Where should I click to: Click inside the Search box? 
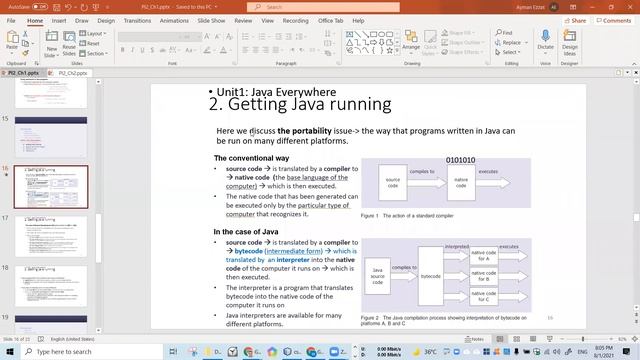point(323,7)
